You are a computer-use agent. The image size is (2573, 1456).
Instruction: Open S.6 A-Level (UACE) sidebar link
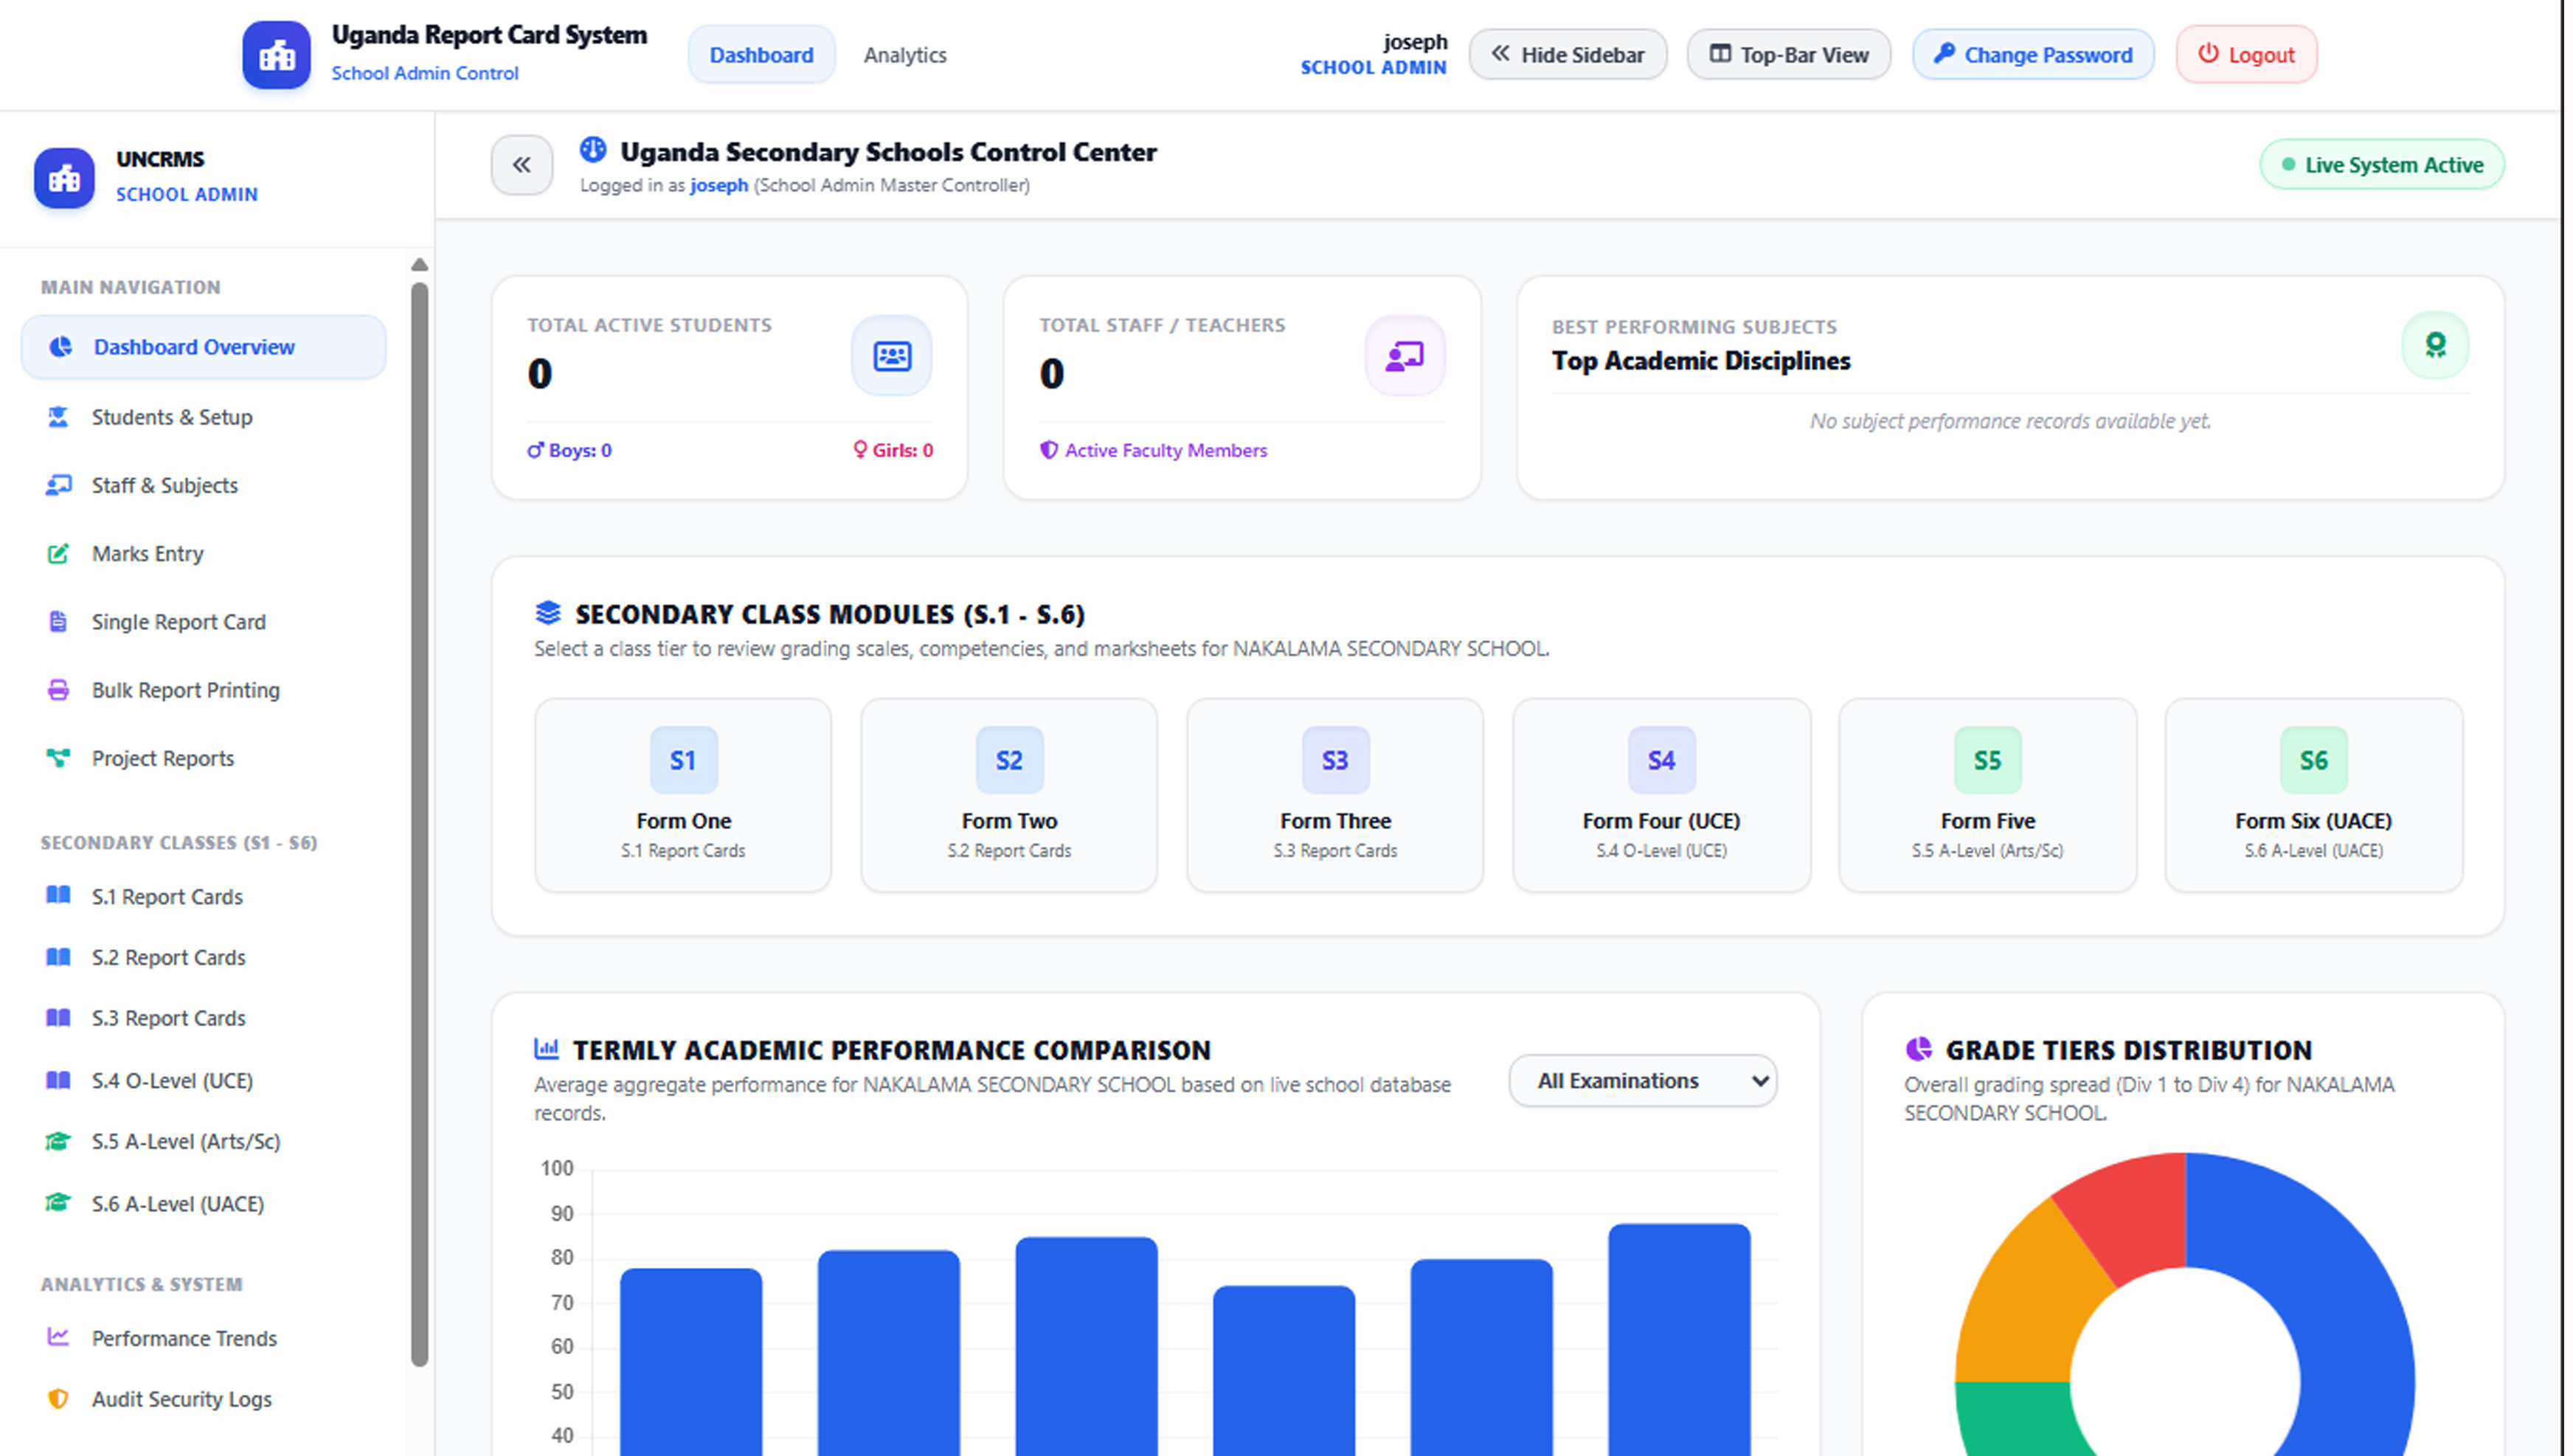[x=204, y=1204]
